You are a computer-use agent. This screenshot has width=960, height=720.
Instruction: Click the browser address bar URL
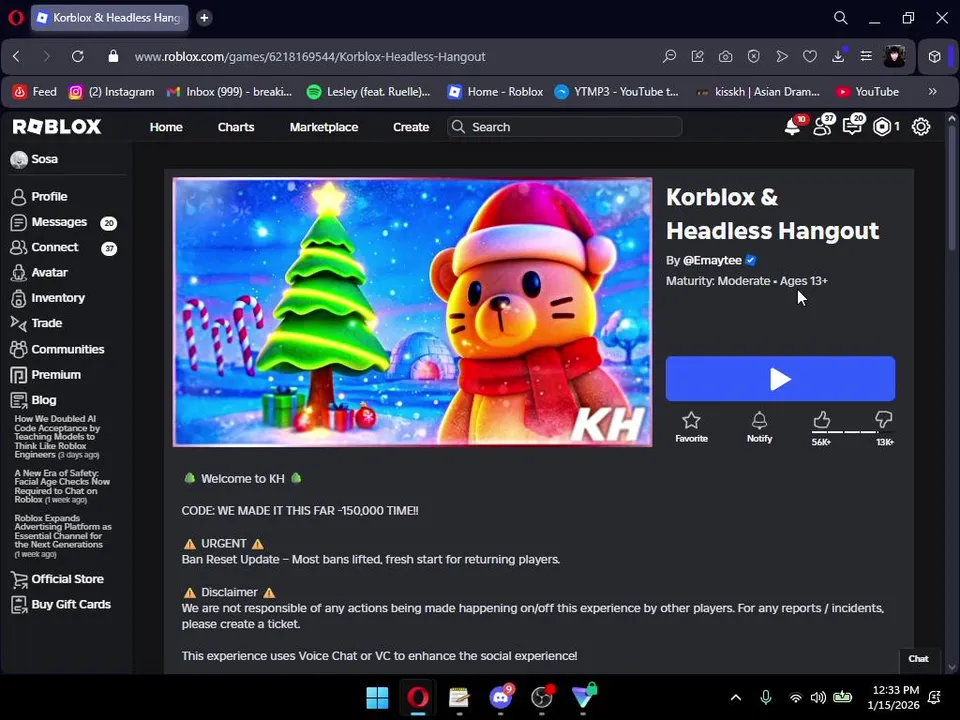(310, 56)
